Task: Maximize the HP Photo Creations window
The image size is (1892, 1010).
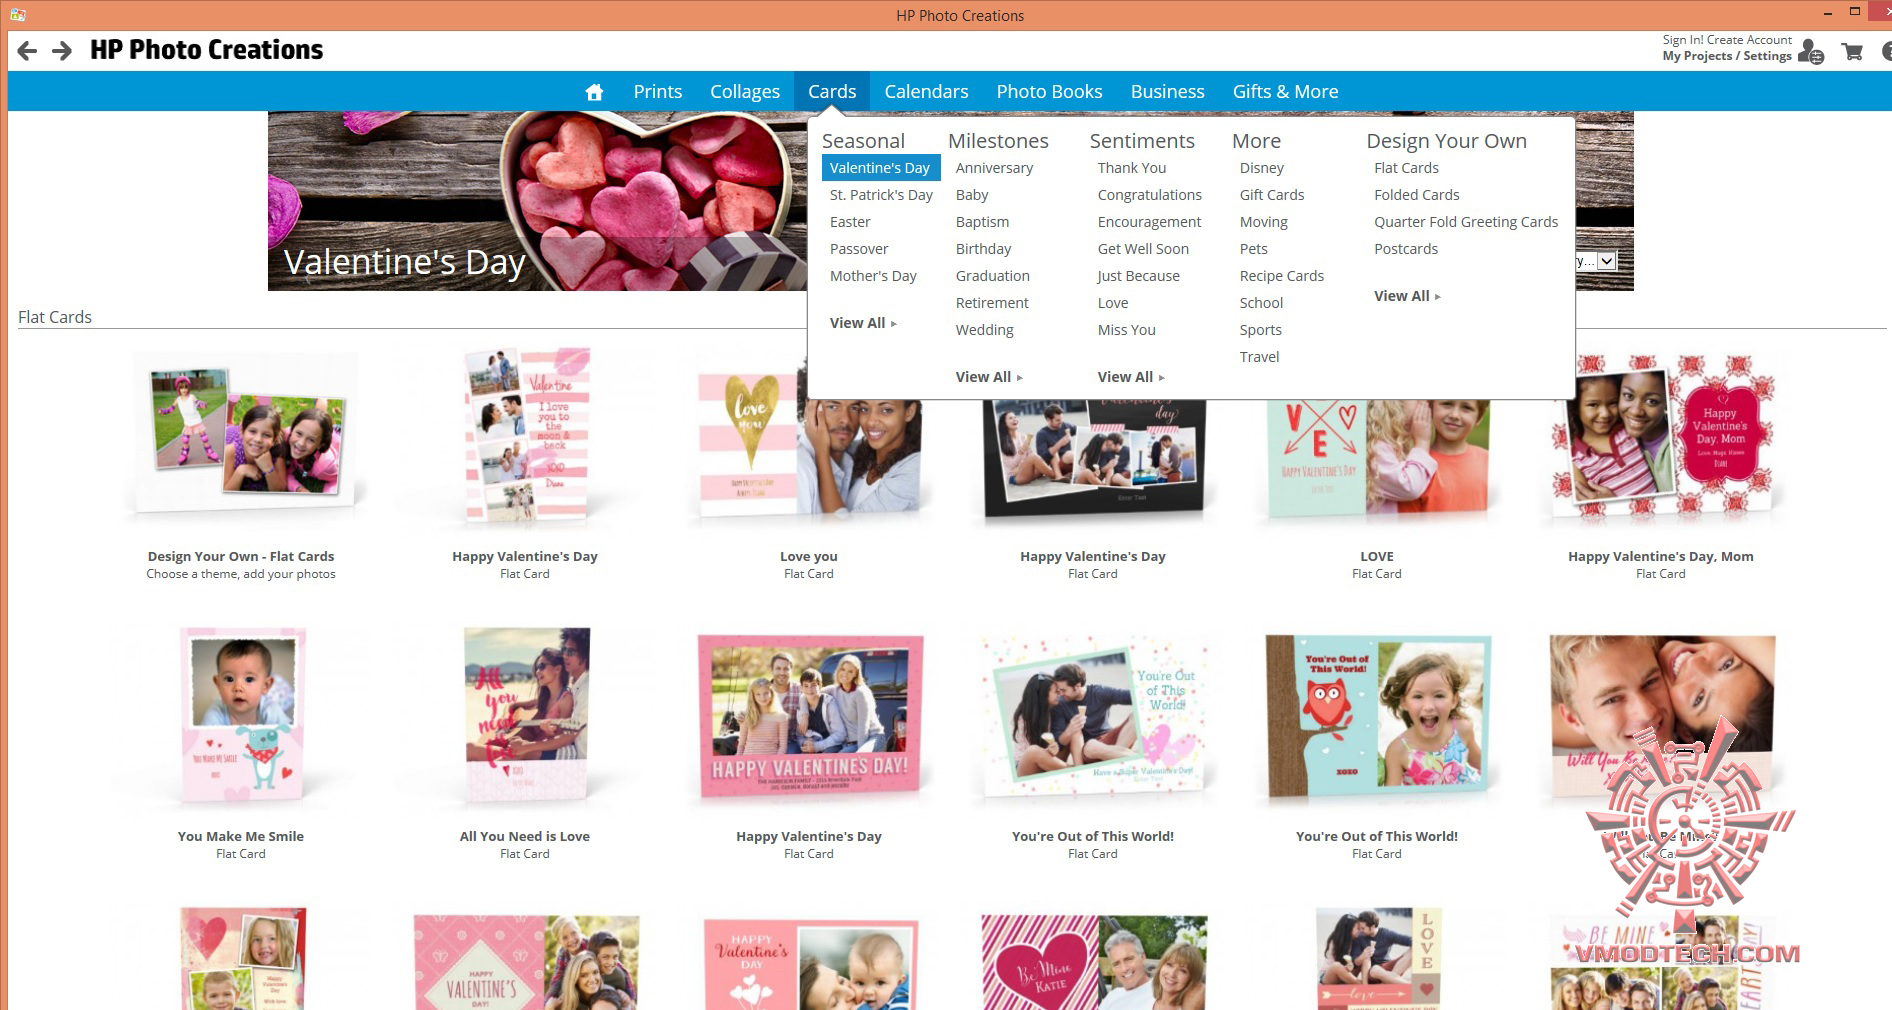Action: 1854,13
